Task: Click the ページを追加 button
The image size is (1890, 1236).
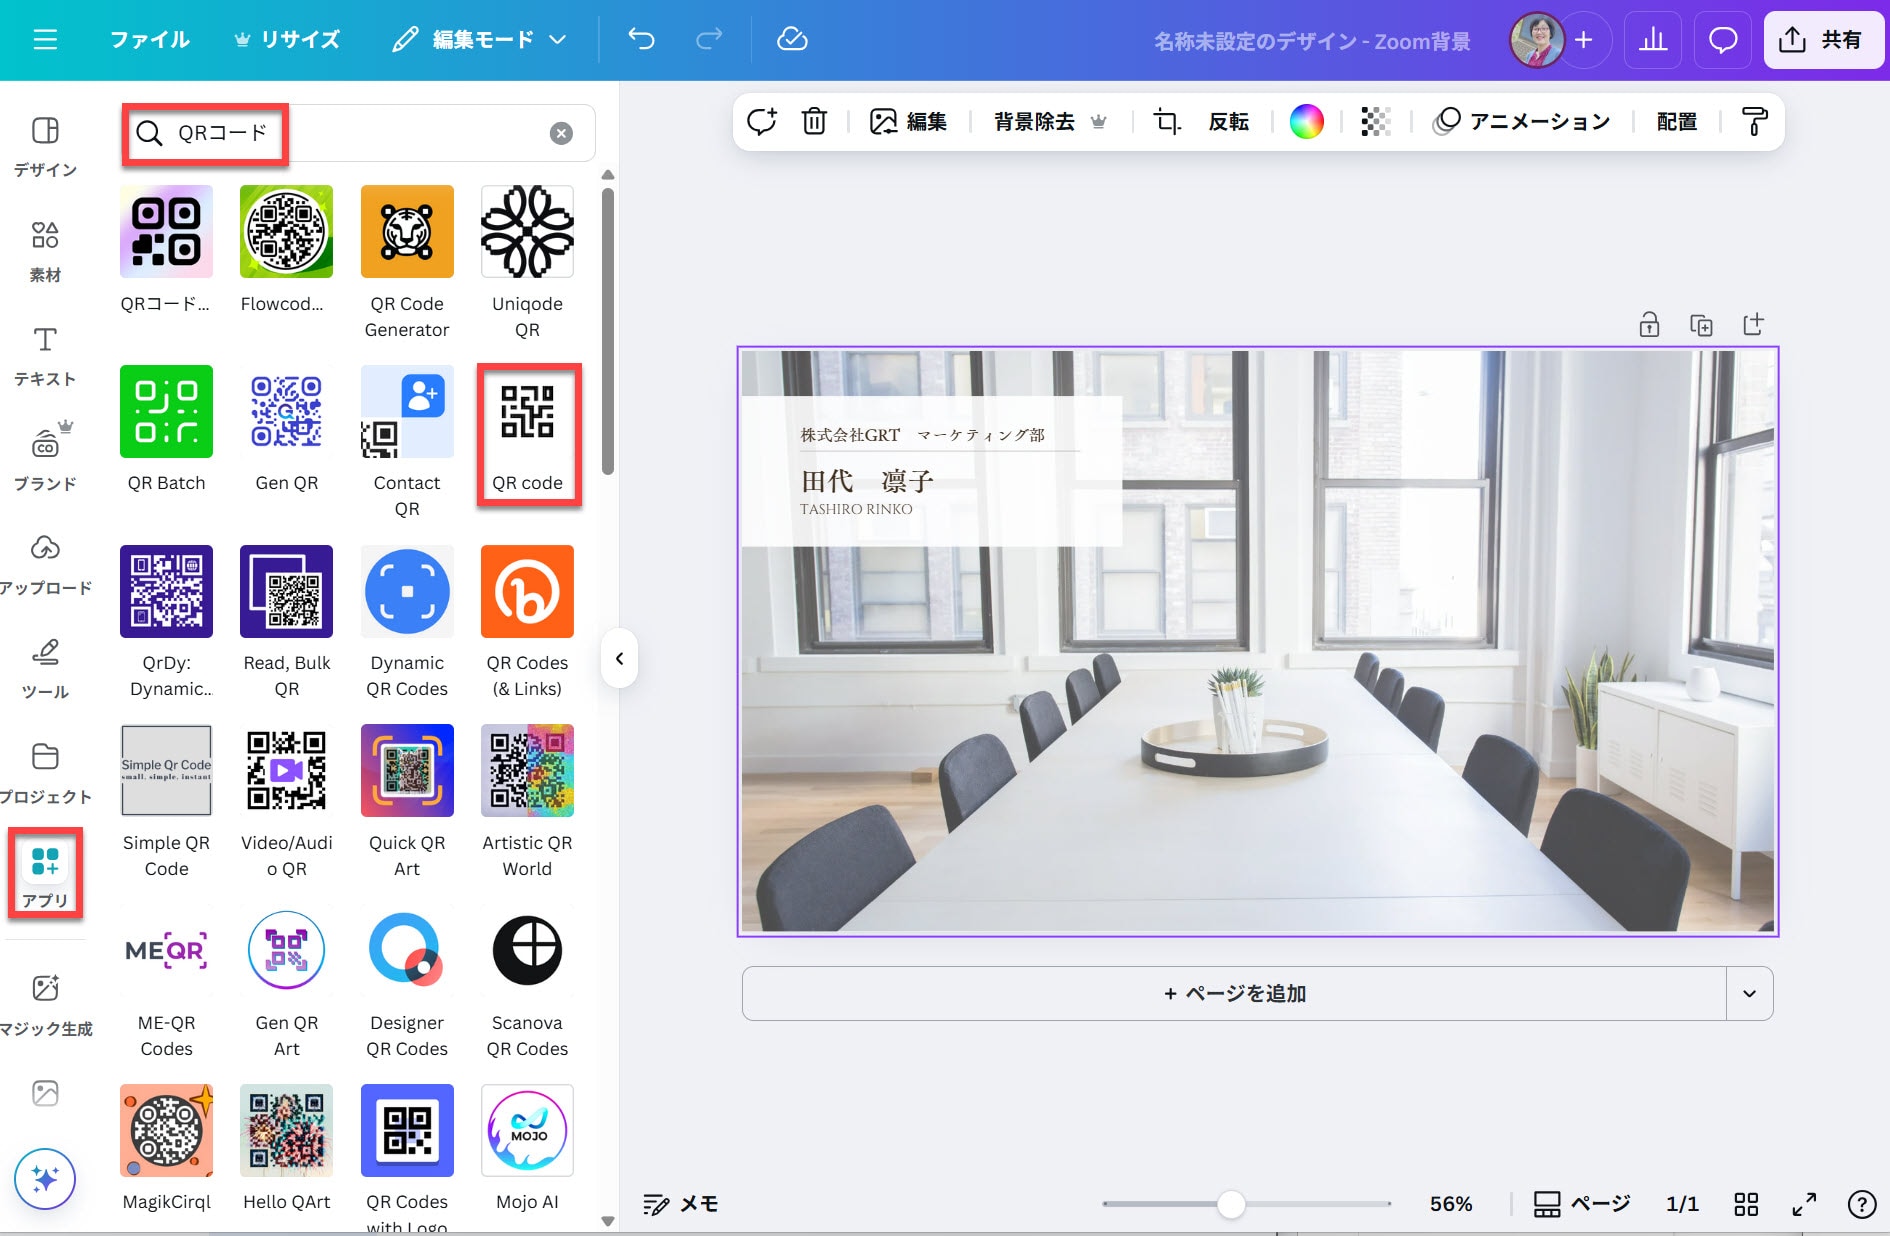Action: tap(1234, 993)
